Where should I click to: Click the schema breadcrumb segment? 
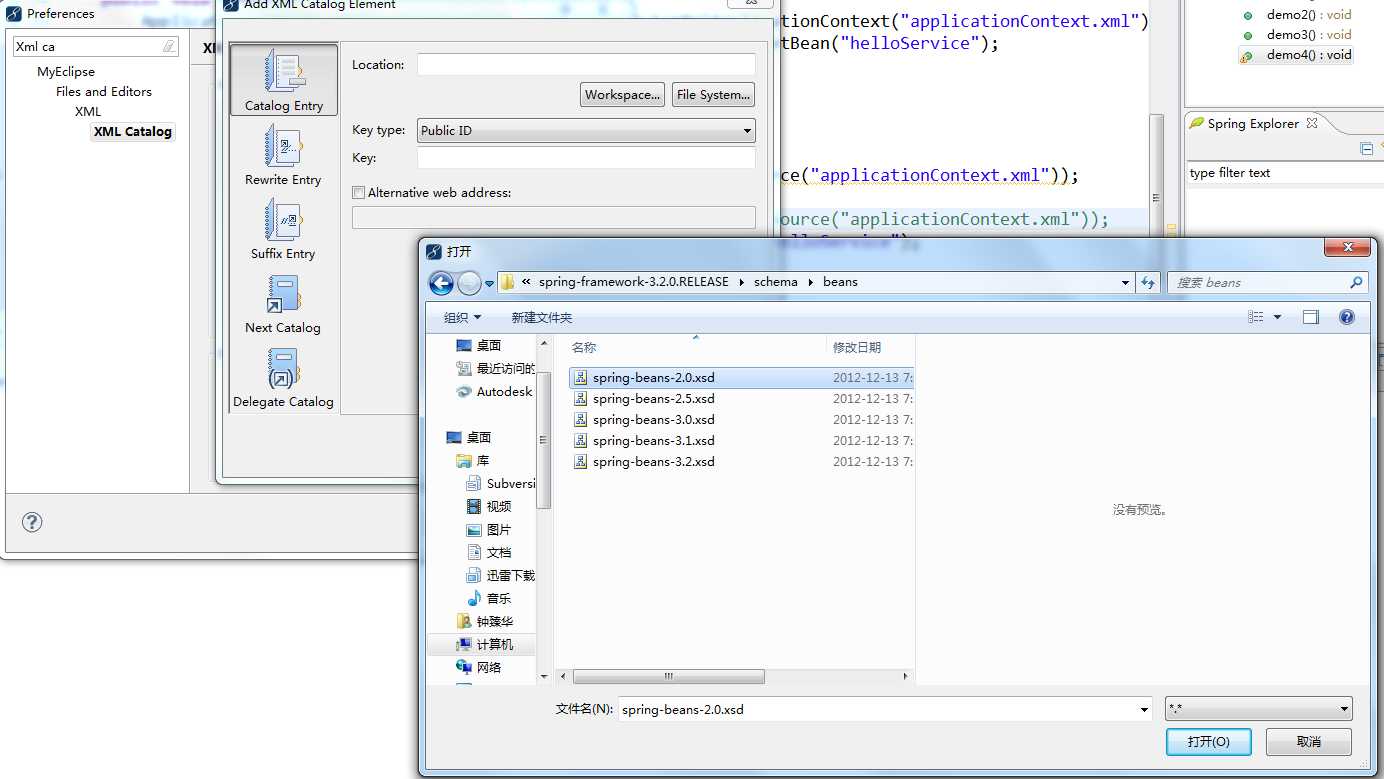(x=776, y=282)
